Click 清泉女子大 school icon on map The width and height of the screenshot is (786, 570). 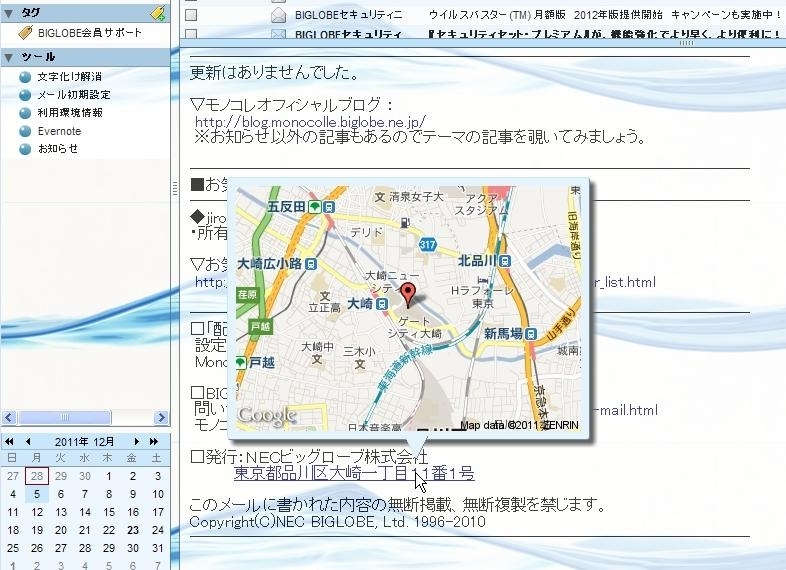coord(380,198)
